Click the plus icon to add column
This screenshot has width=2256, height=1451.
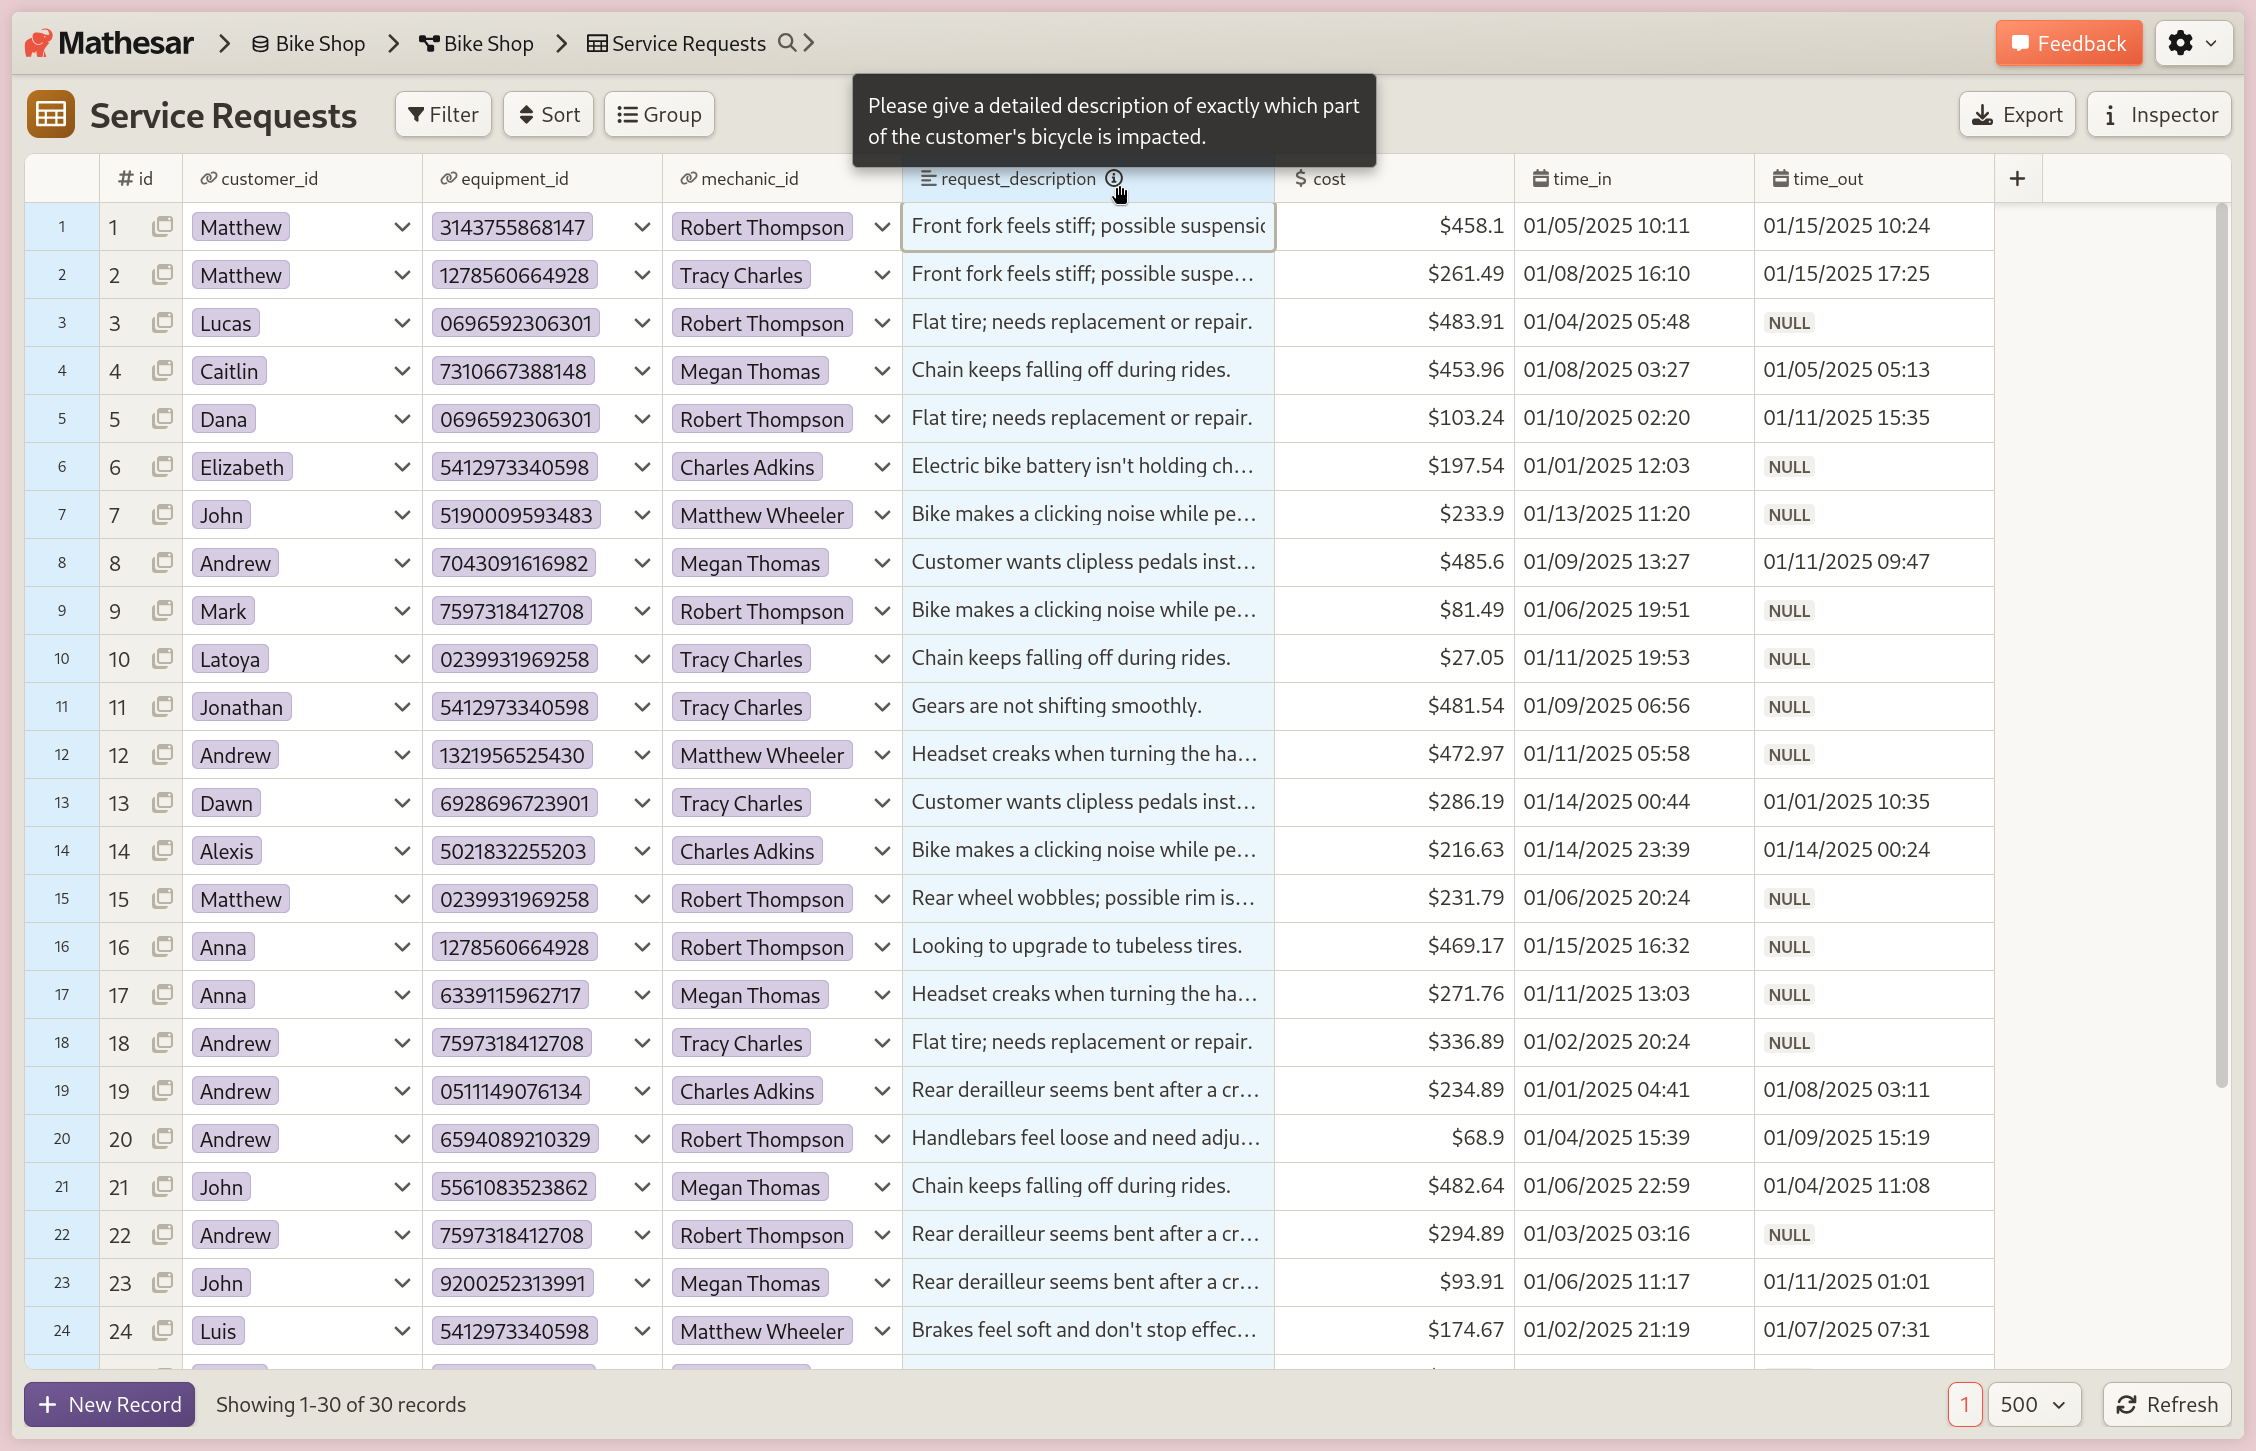2017,178
